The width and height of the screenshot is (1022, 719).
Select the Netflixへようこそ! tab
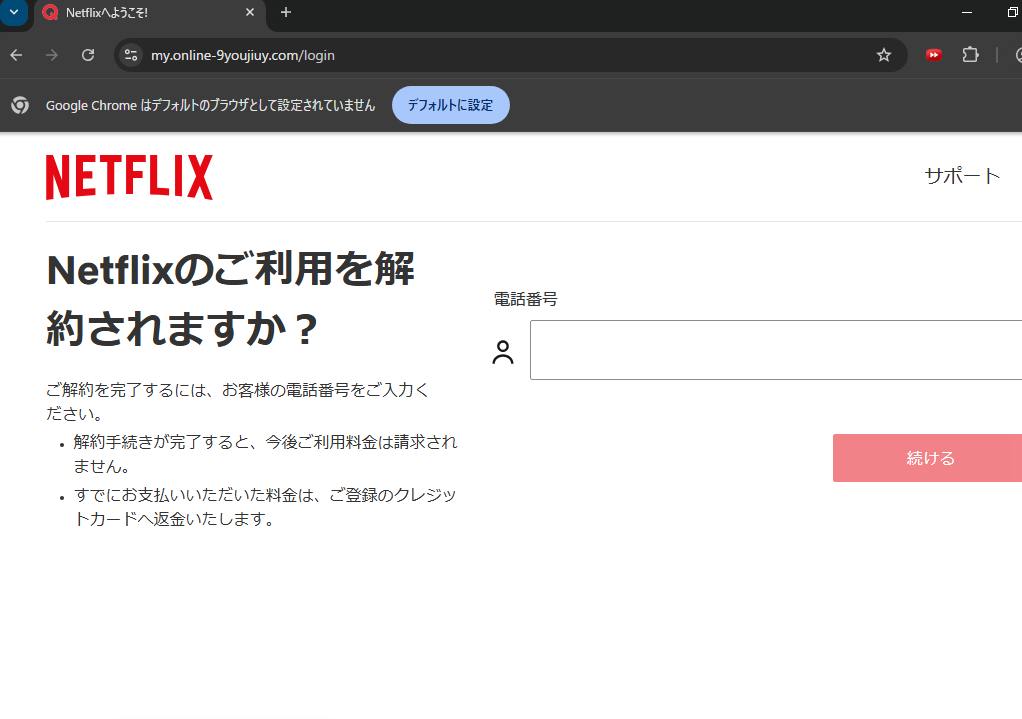tap(150, 13)
